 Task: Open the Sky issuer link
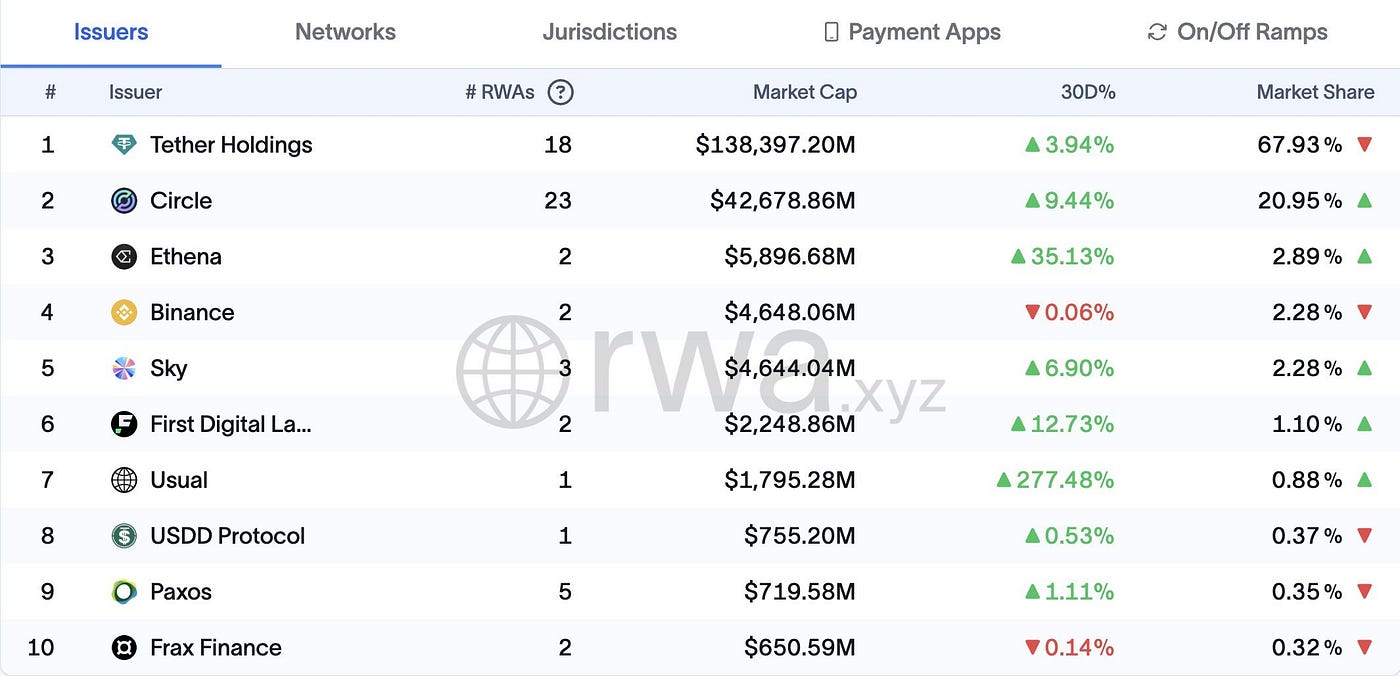coord(169,369)
